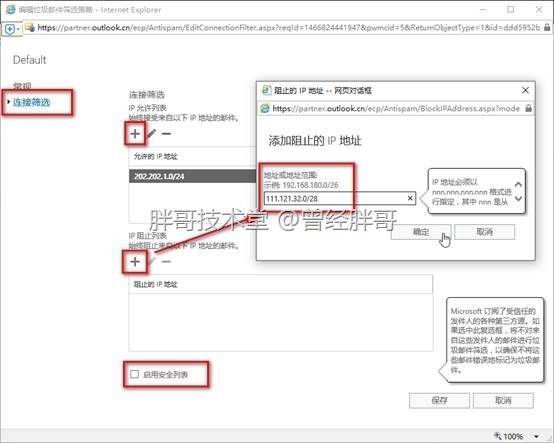This screenshot has height=443, width=554.
Task: Add an entry to the IP allow list
Action: pyautogui.click(x=135, y=134)
